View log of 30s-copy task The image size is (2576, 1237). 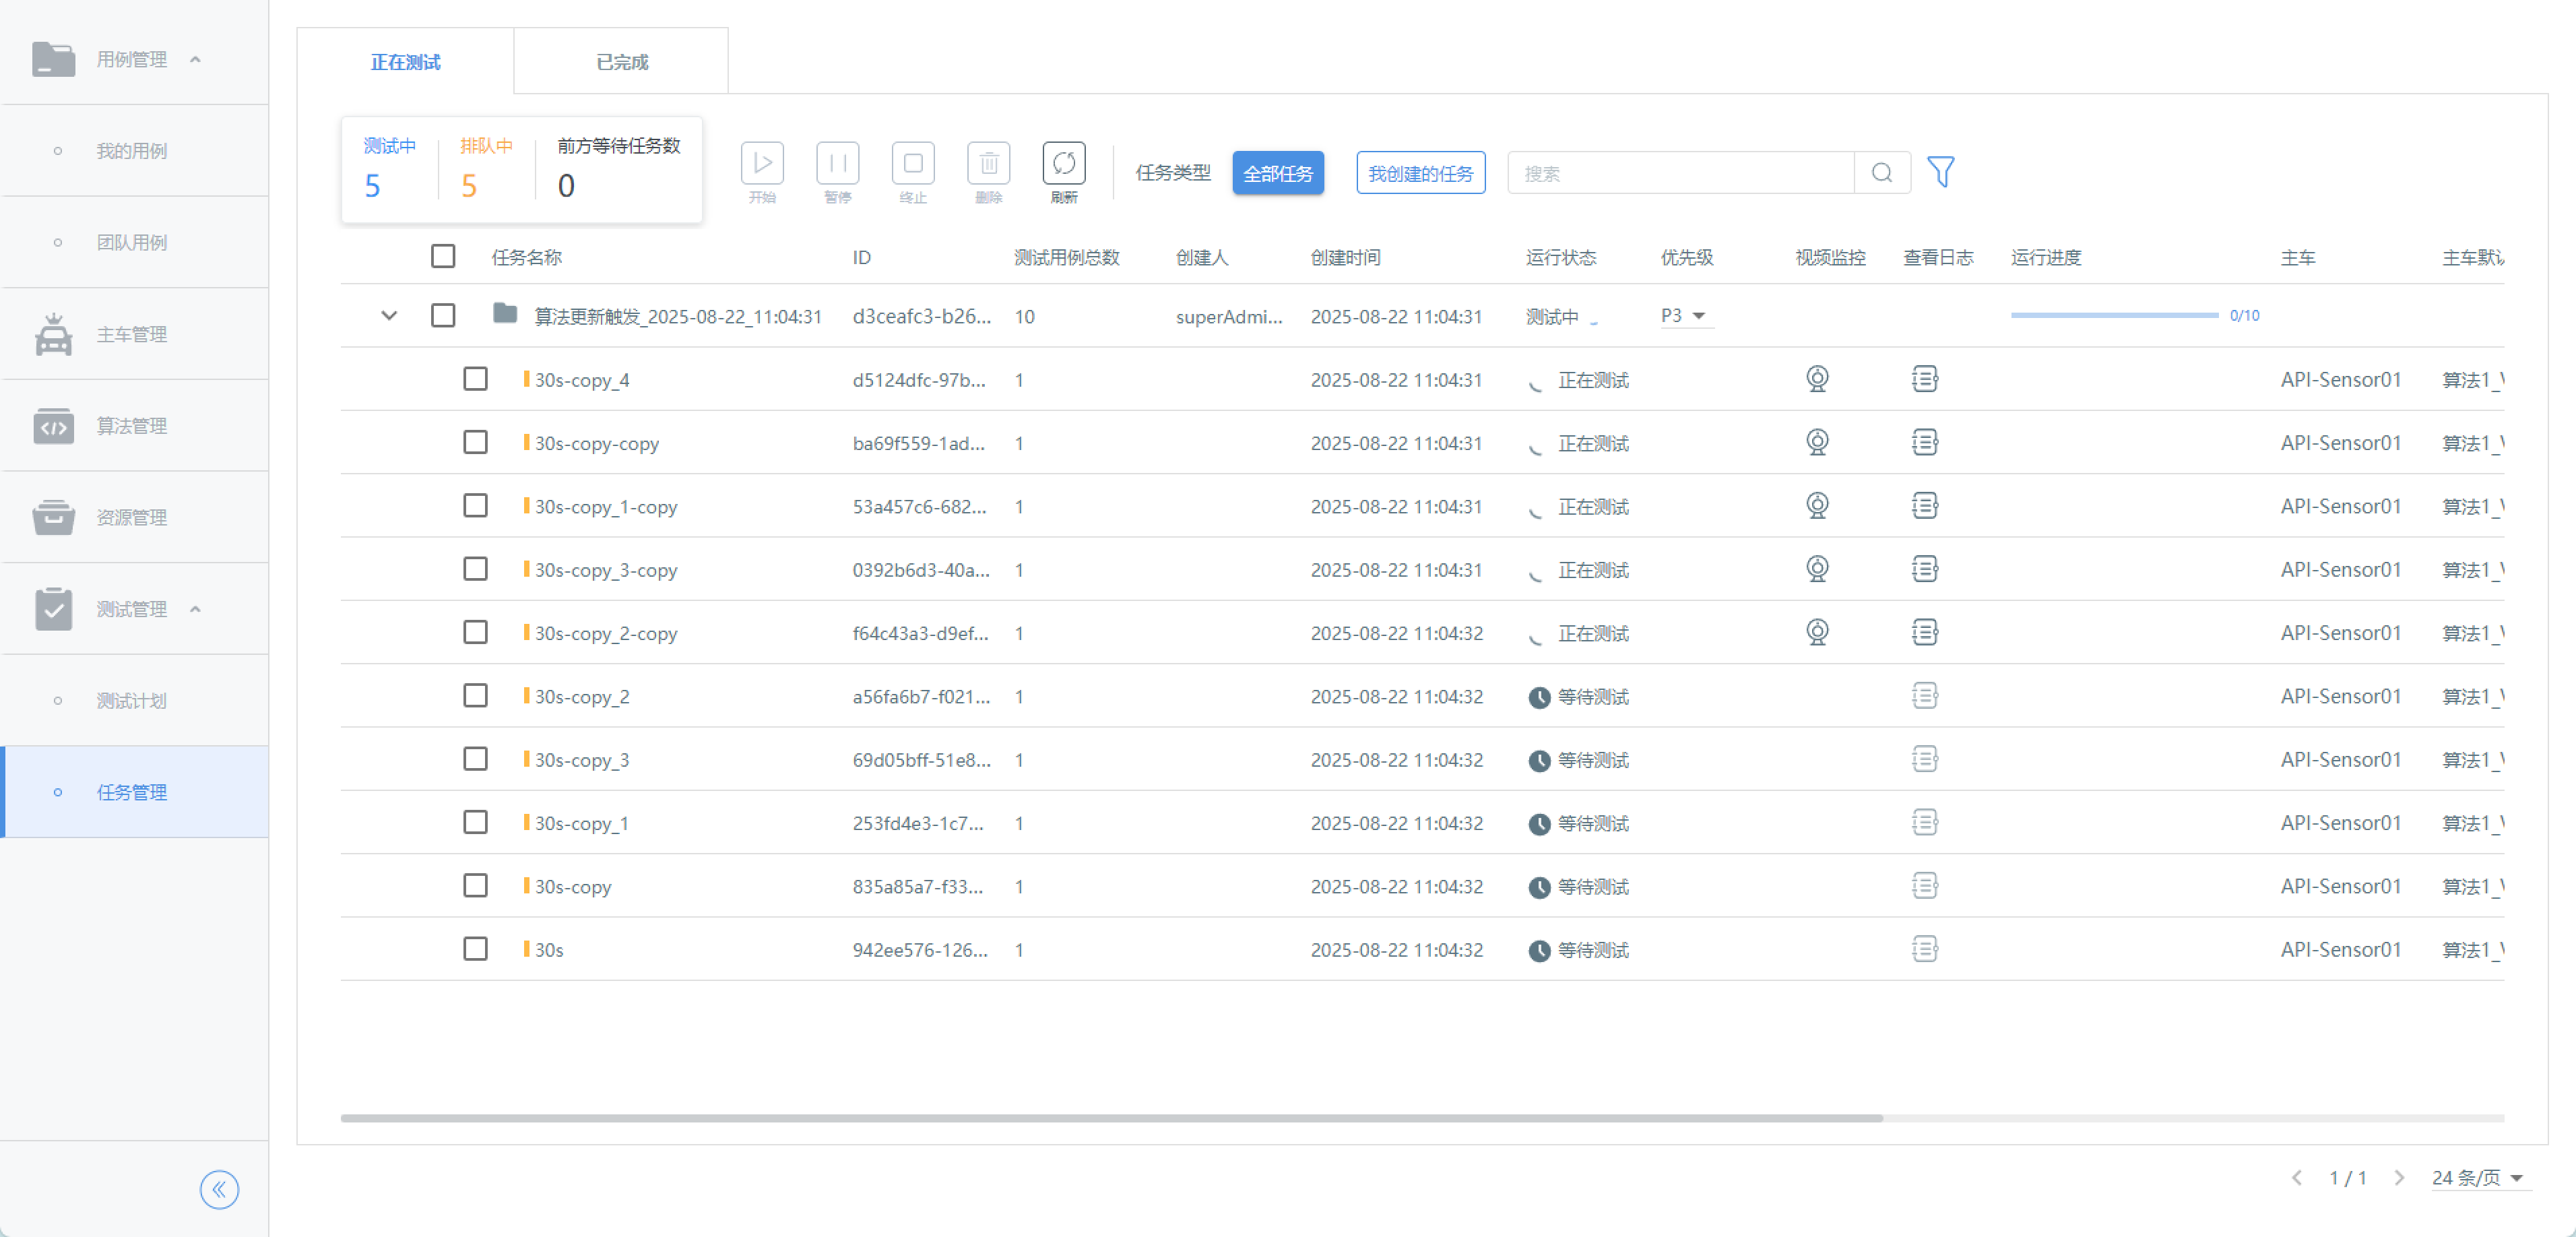(1925, 886)
